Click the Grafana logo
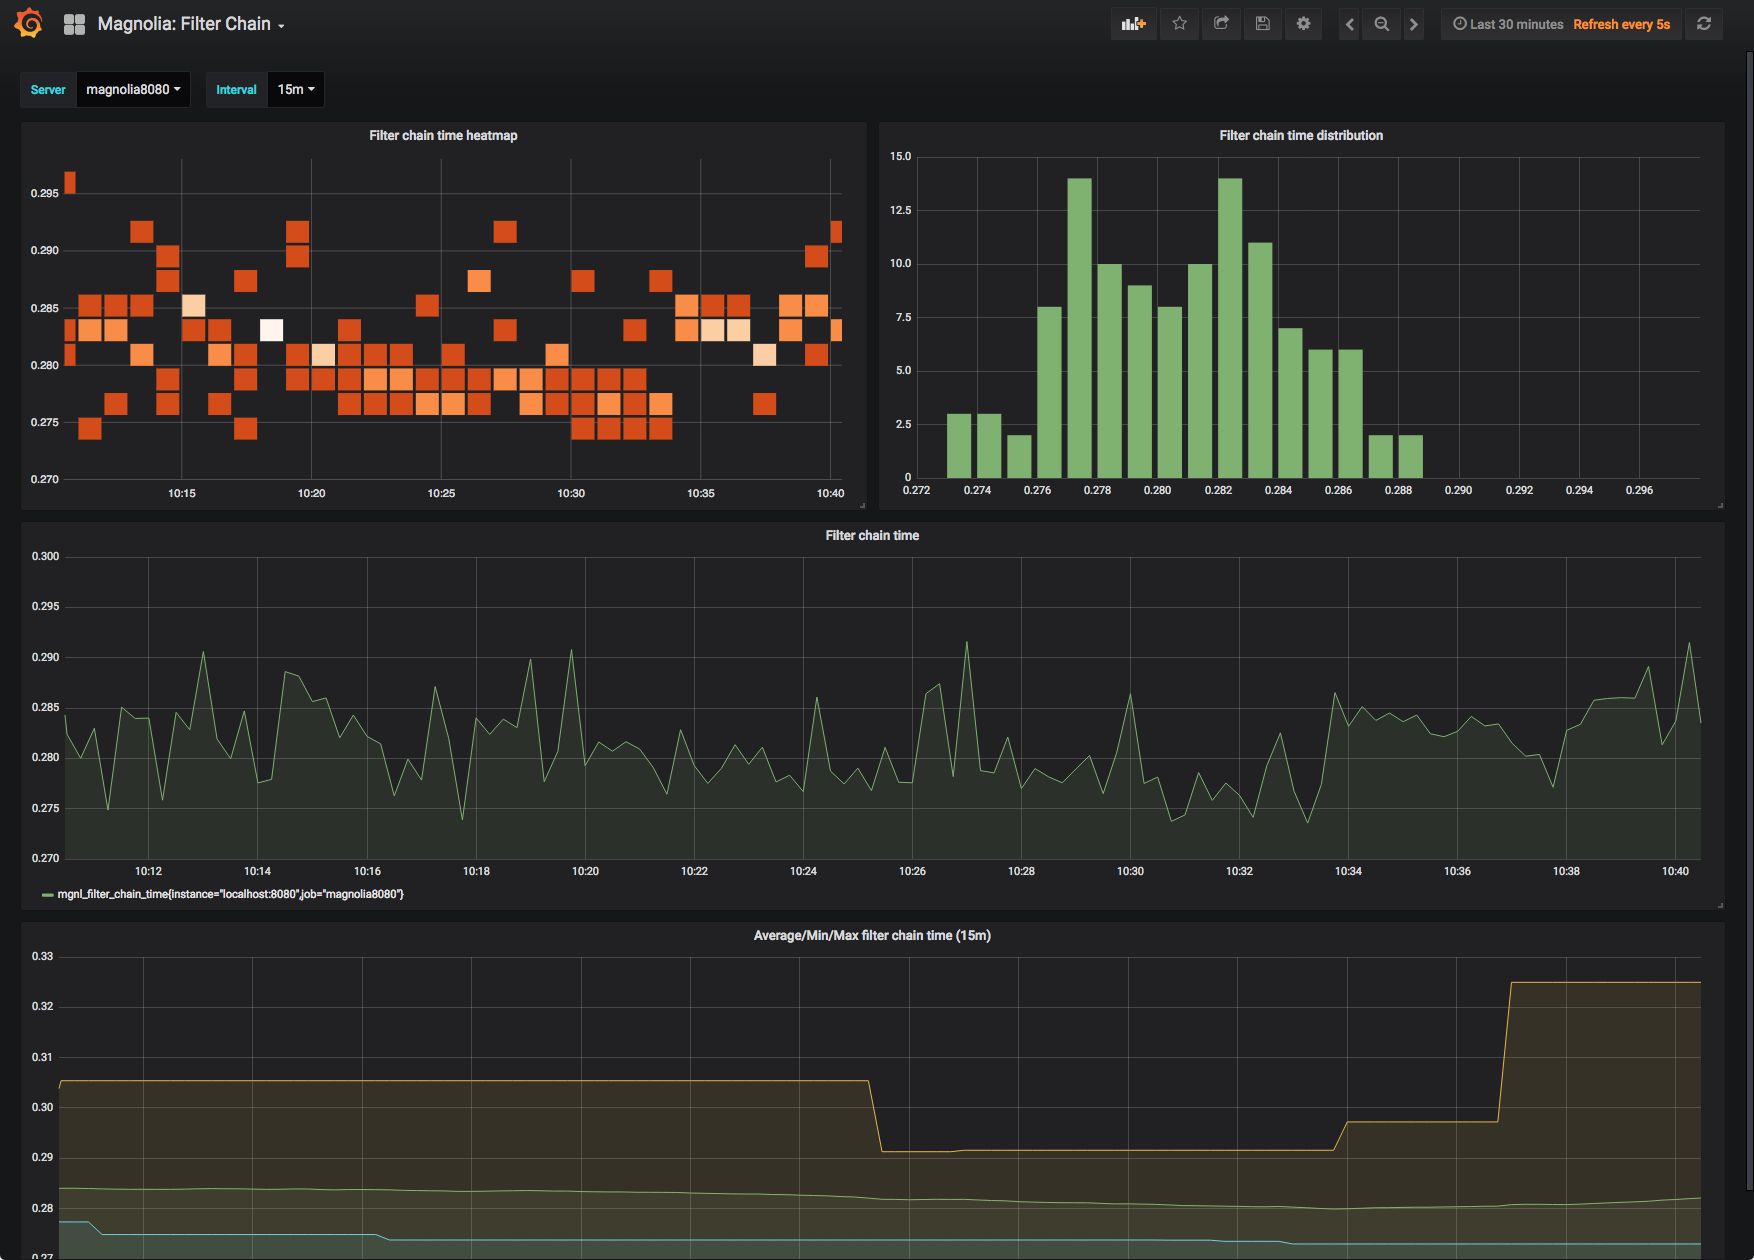 (28, 22)
